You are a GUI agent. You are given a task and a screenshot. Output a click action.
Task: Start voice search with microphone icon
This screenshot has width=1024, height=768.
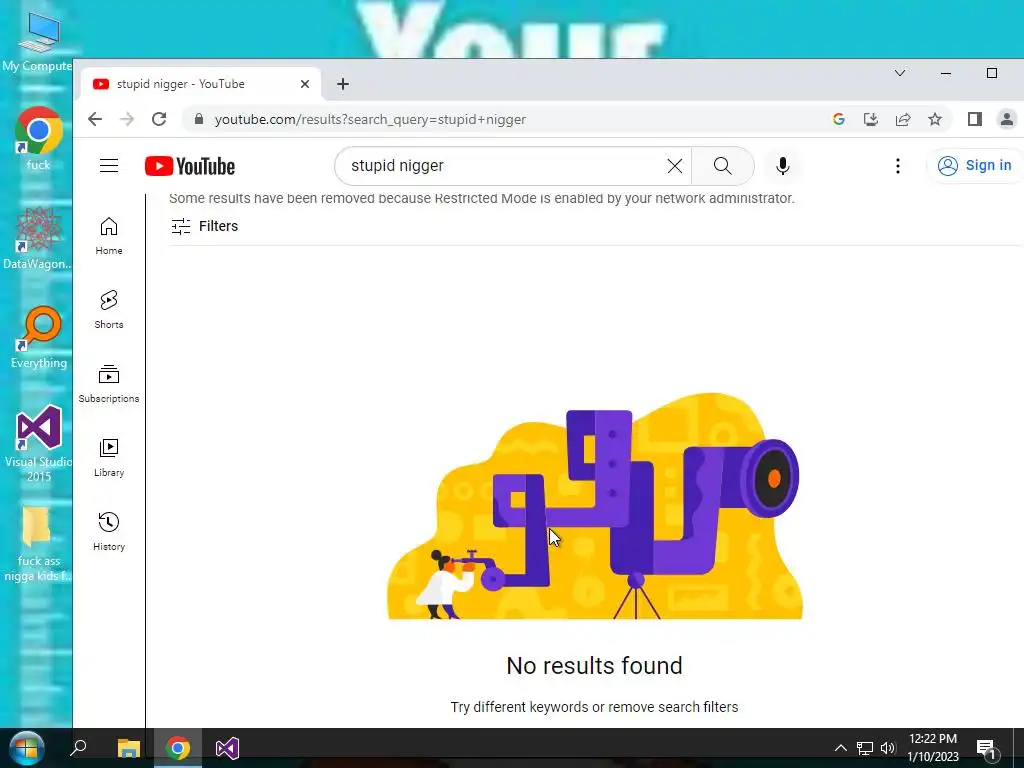(782, 166)
